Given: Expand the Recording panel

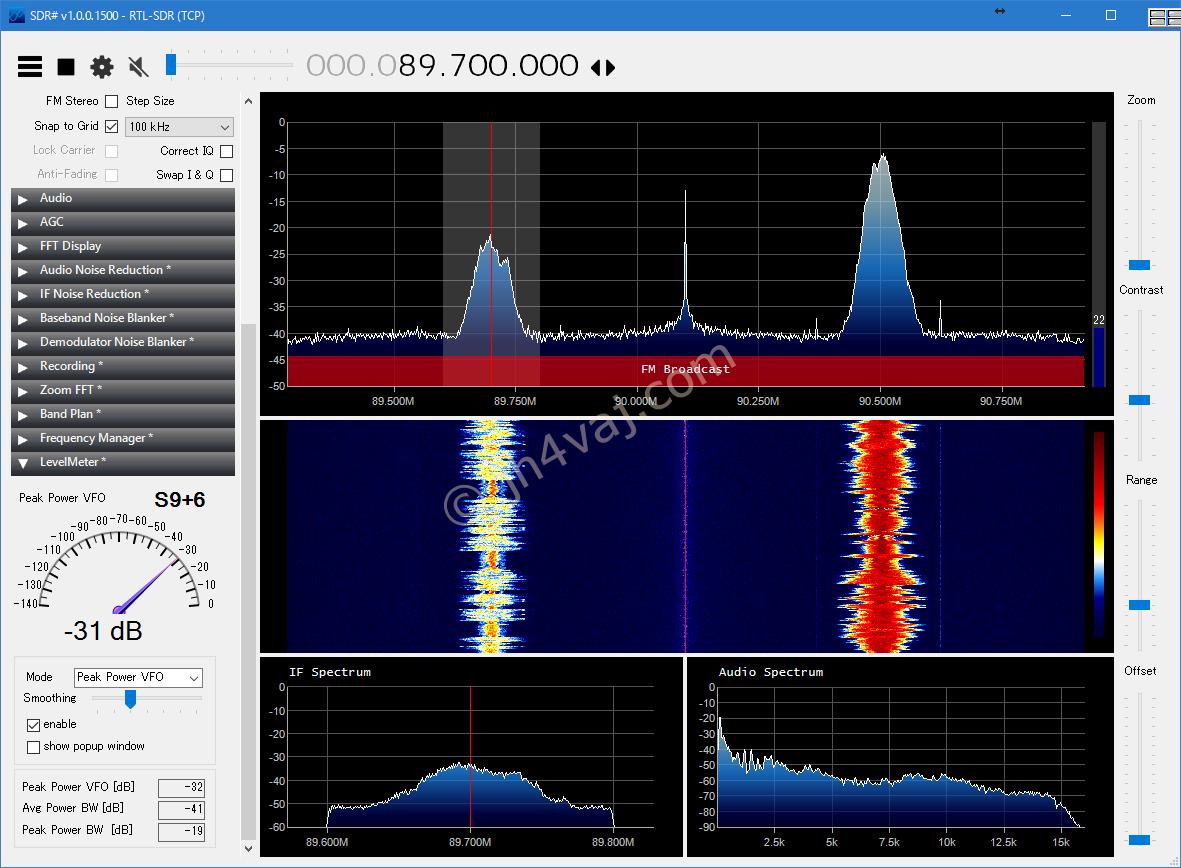Looking at the screenshot, I should 123,367.
